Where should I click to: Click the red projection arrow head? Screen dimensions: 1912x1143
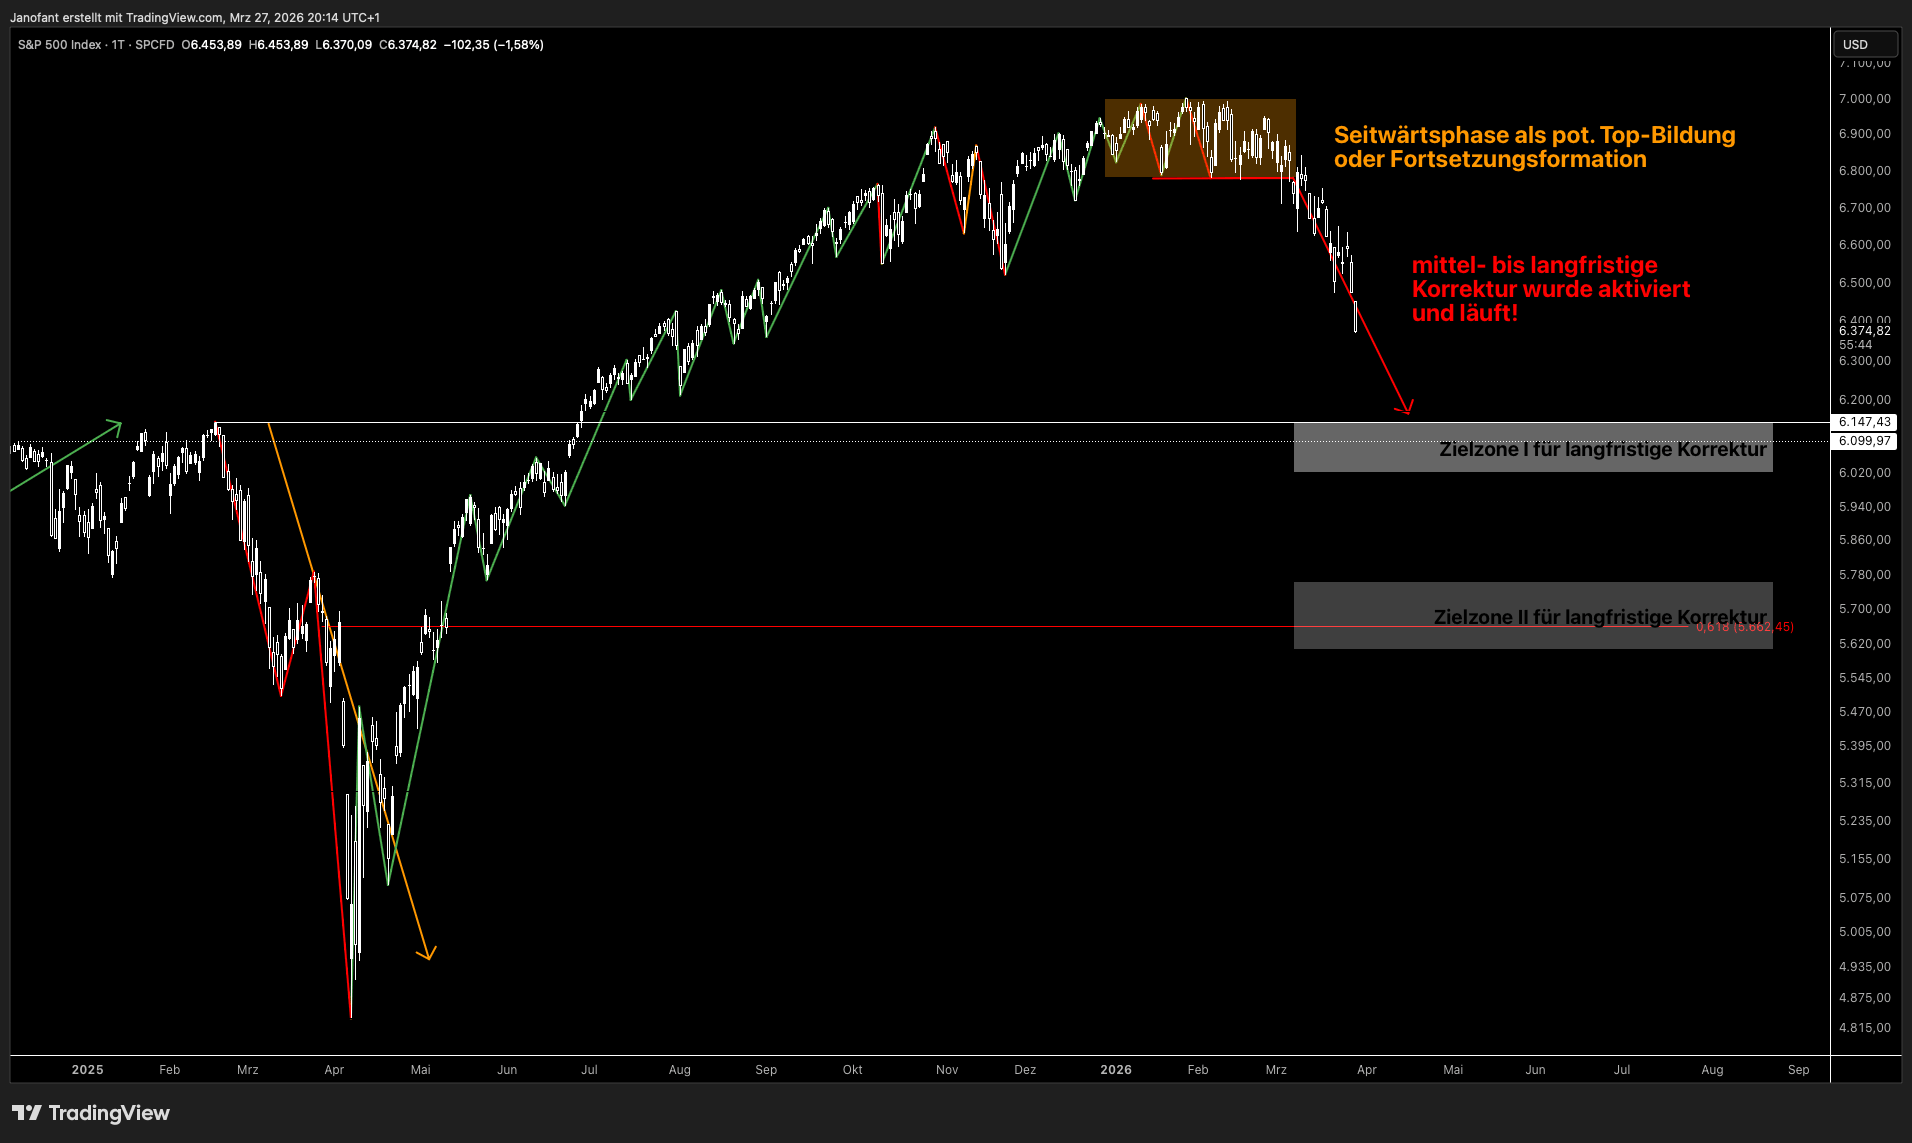1406,408
